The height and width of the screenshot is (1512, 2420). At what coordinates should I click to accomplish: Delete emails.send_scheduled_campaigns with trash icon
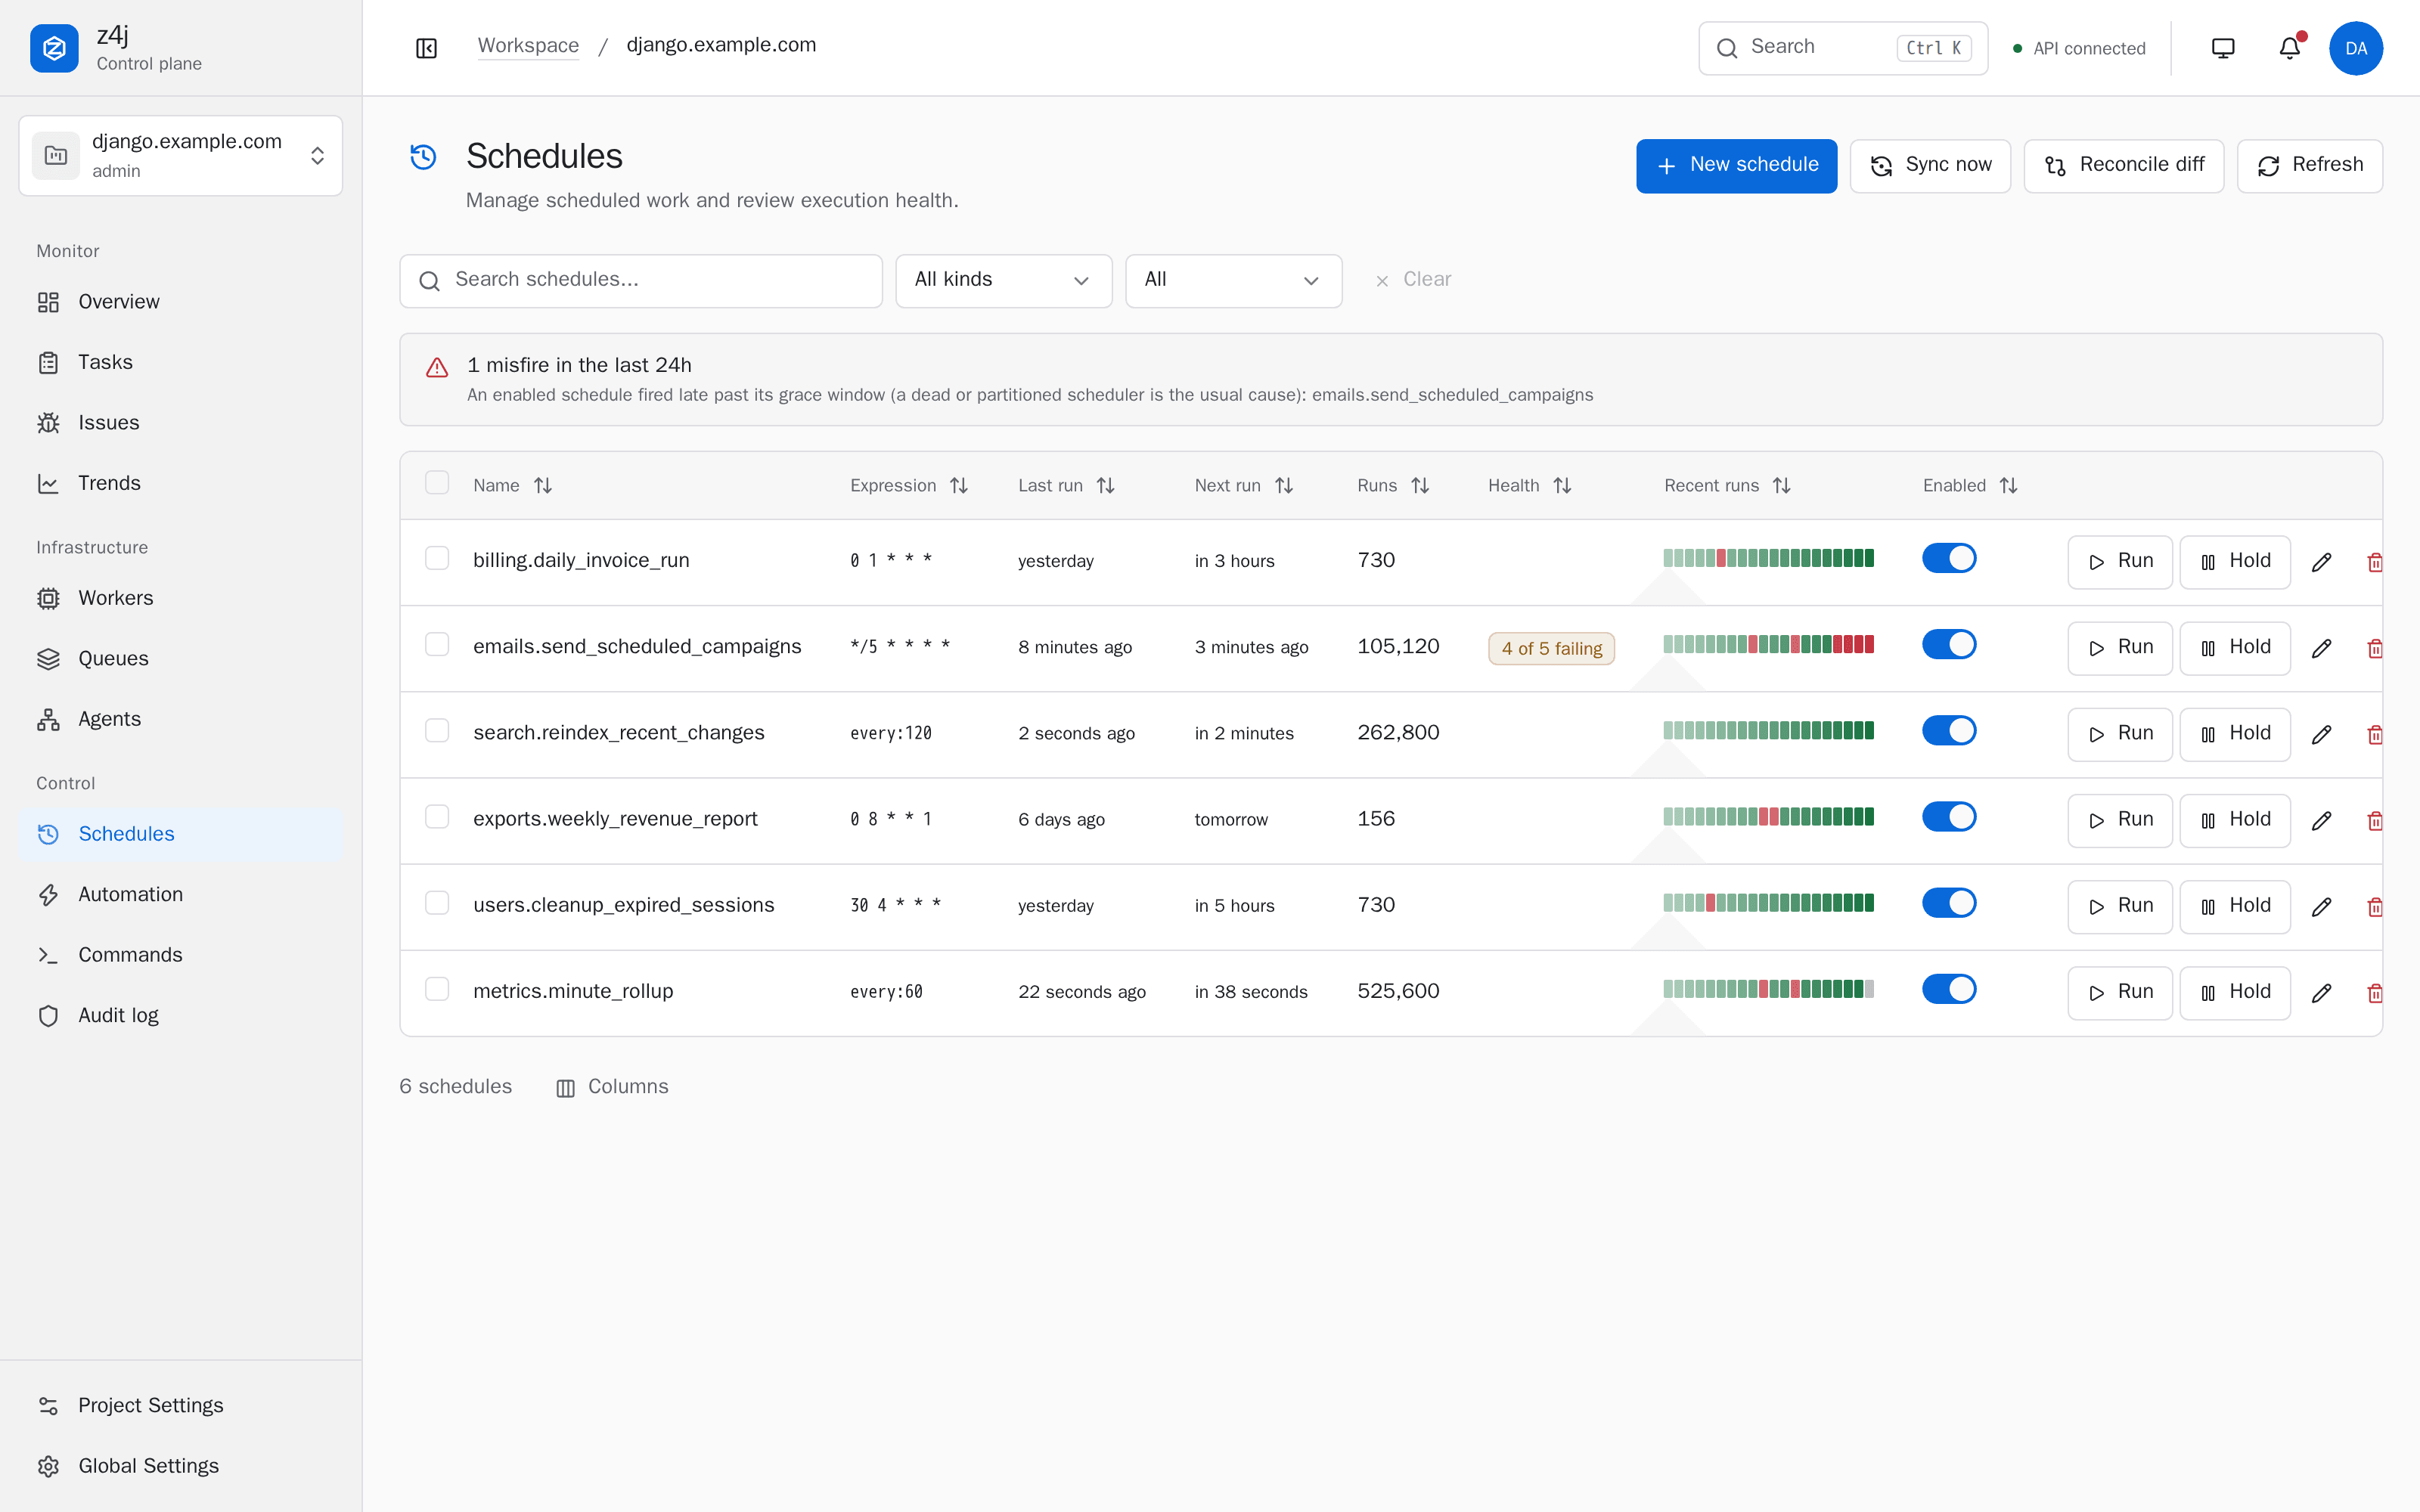pos(2375,648)
